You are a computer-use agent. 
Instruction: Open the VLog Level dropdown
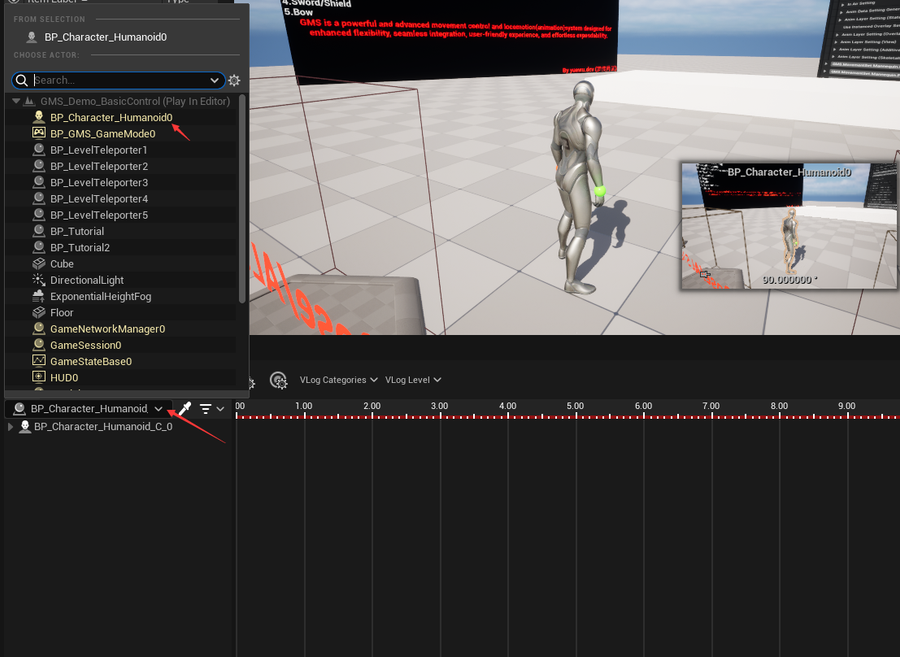(x=413, y=380)
